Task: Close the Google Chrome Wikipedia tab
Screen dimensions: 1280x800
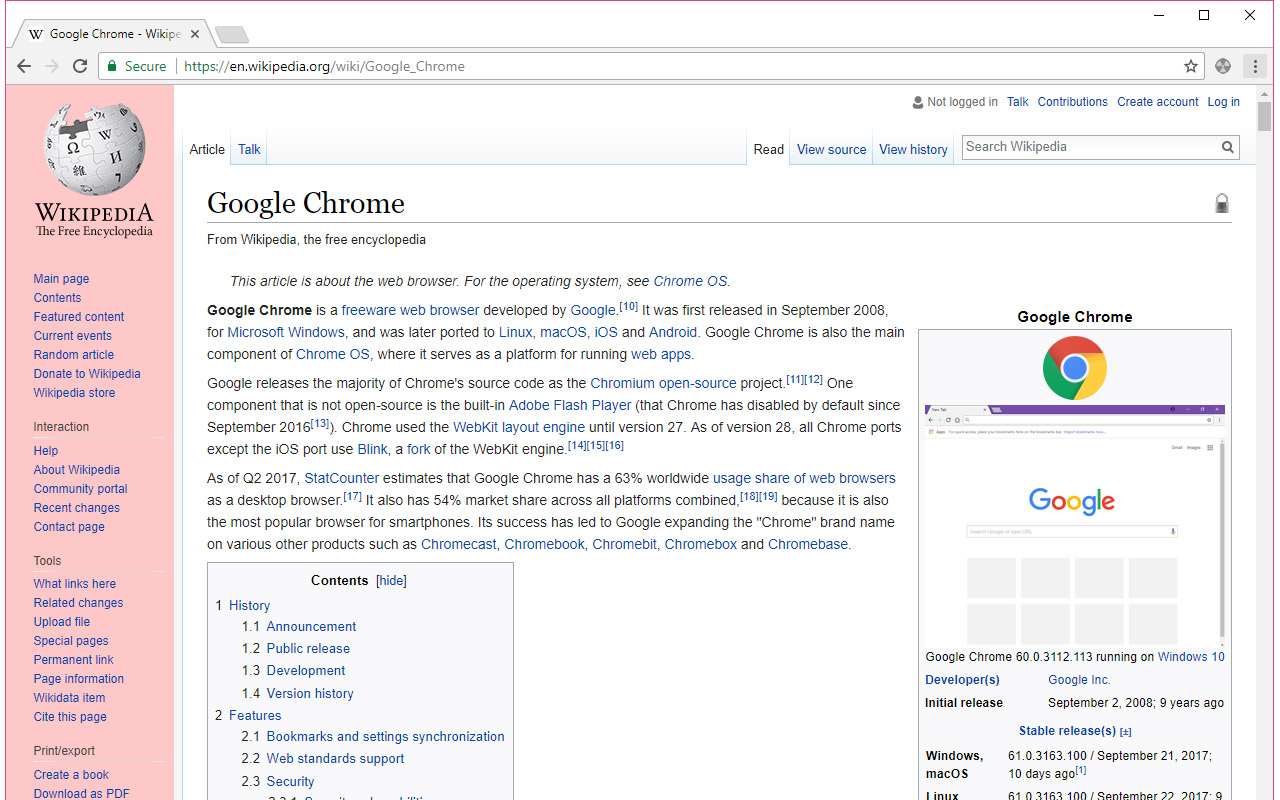Action: click(195, 34)
